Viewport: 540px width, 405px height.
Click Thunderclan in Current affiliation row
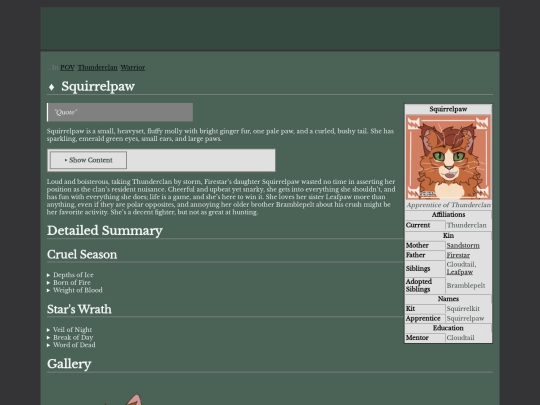[x=467, y=225]
